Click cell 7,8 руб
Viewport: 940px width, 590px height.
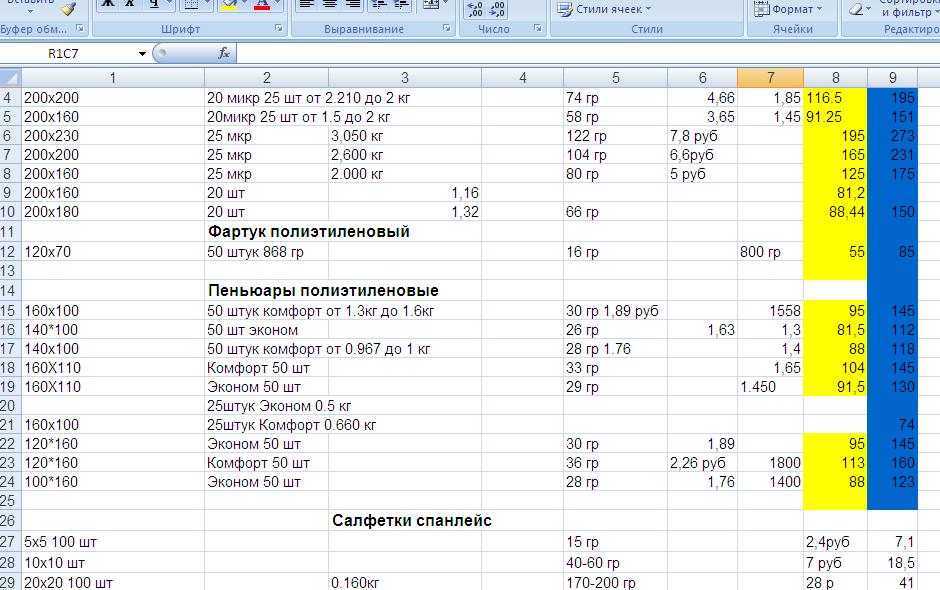[702, 136]
